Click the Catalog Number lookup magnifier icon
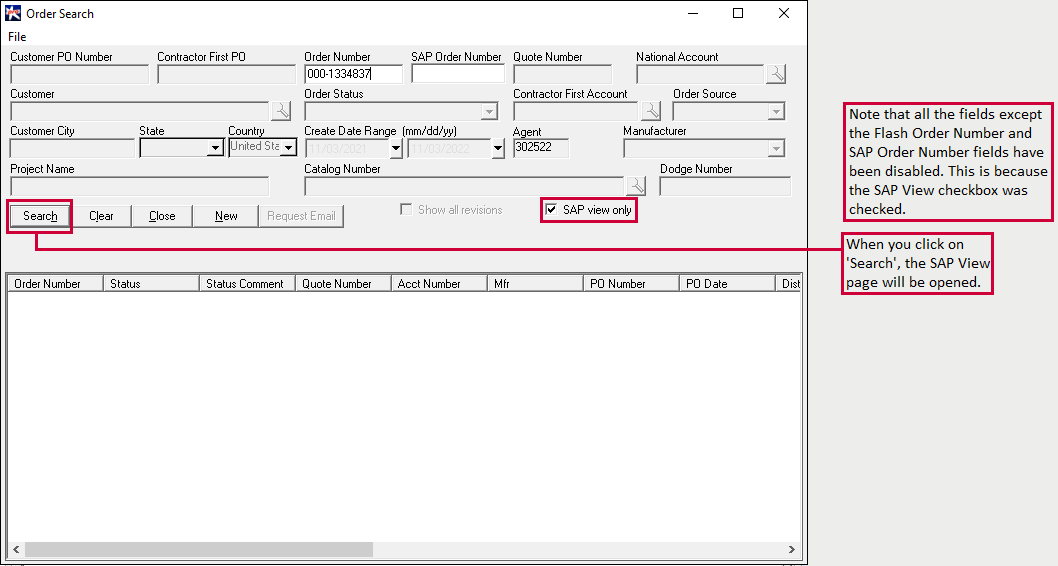Image resolution: width=1058 pixels, height=566 pixels. (x=636, y=186)
